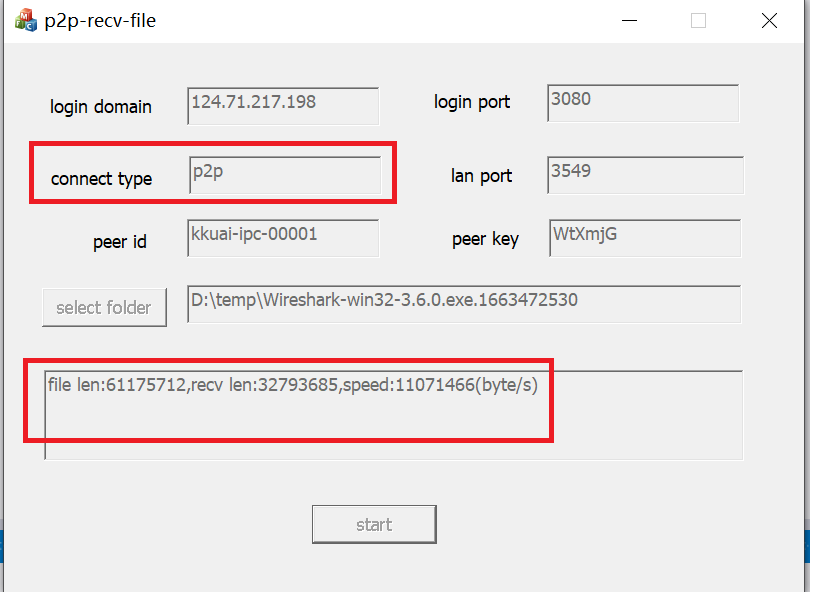Image resolution: width=816 pixels, height=606 pixels.
Task: Click the transfer status text showing file len
Action: [x=292, y=386]
